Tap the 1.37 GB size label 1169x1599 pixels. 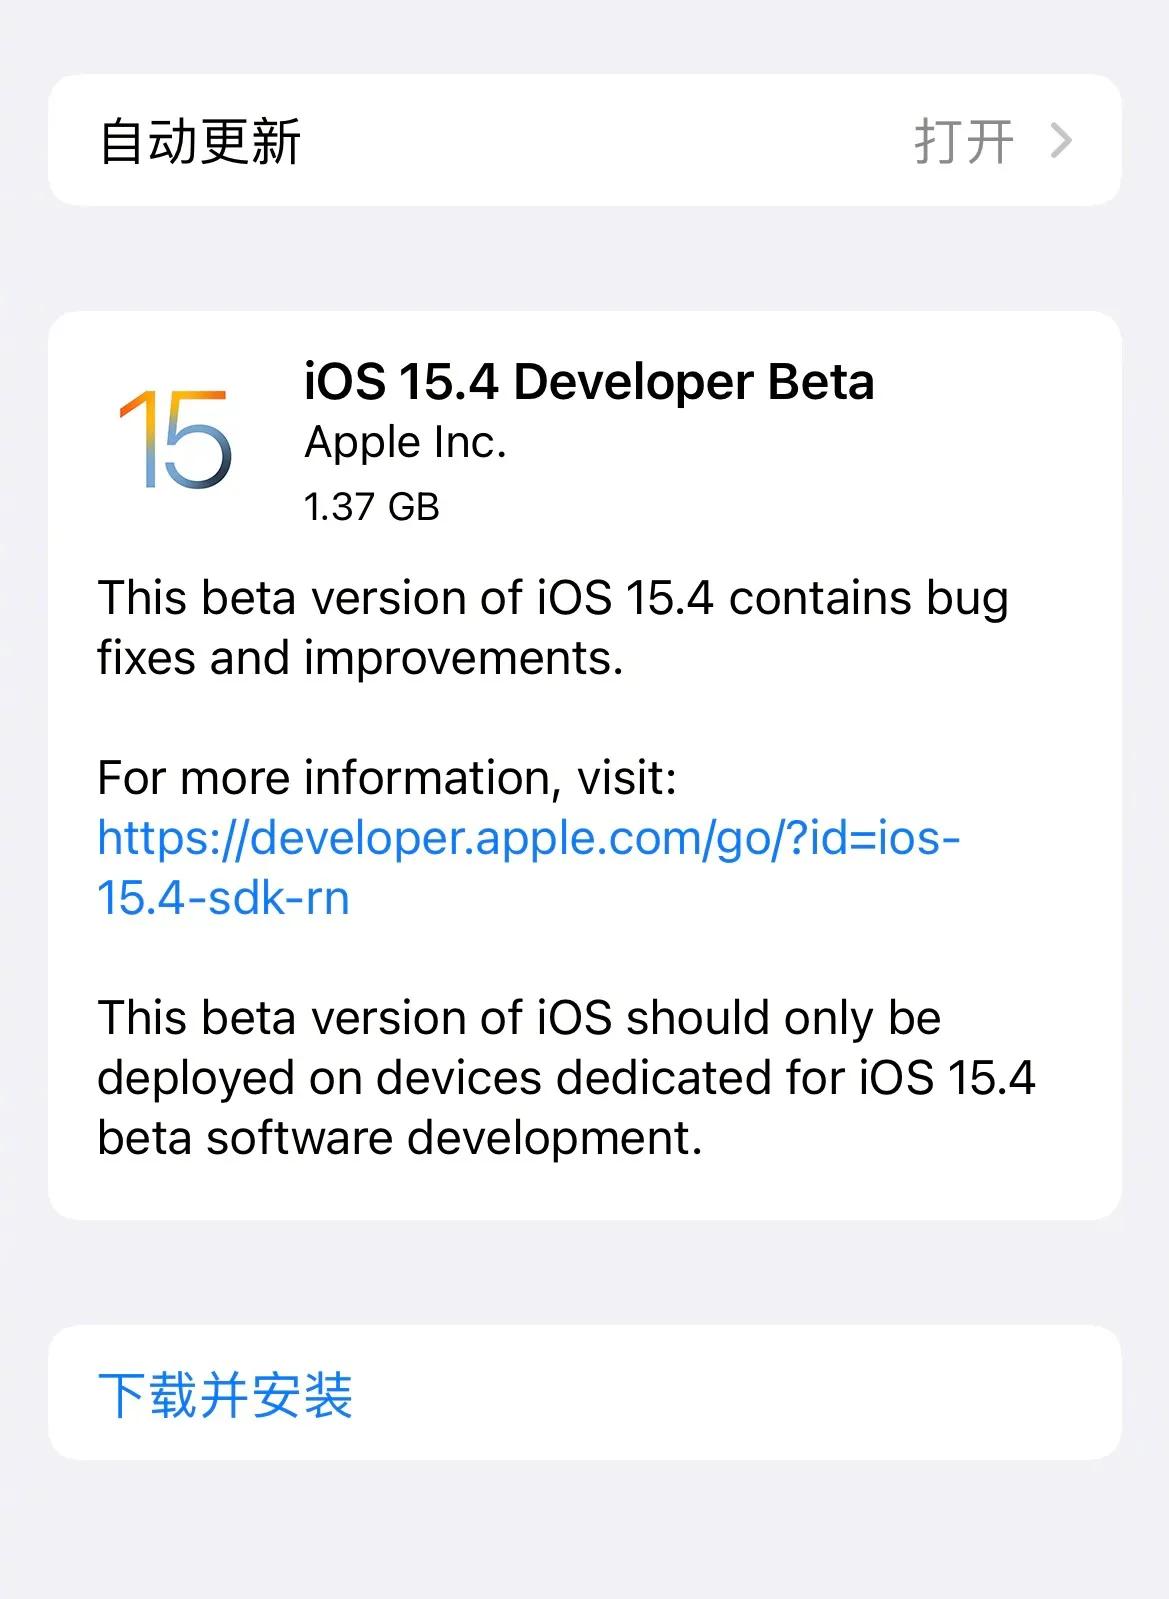pos(372,507)
